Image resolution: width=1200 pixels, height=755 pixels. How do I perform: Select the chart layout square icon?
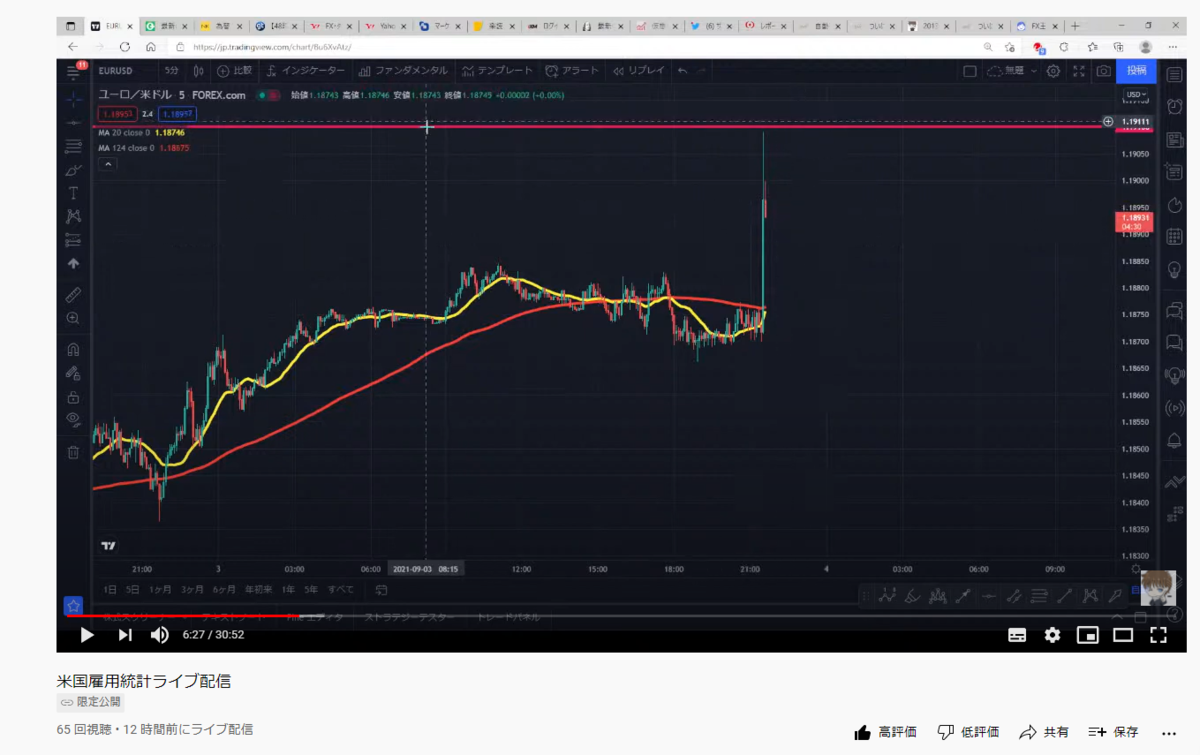969,71
